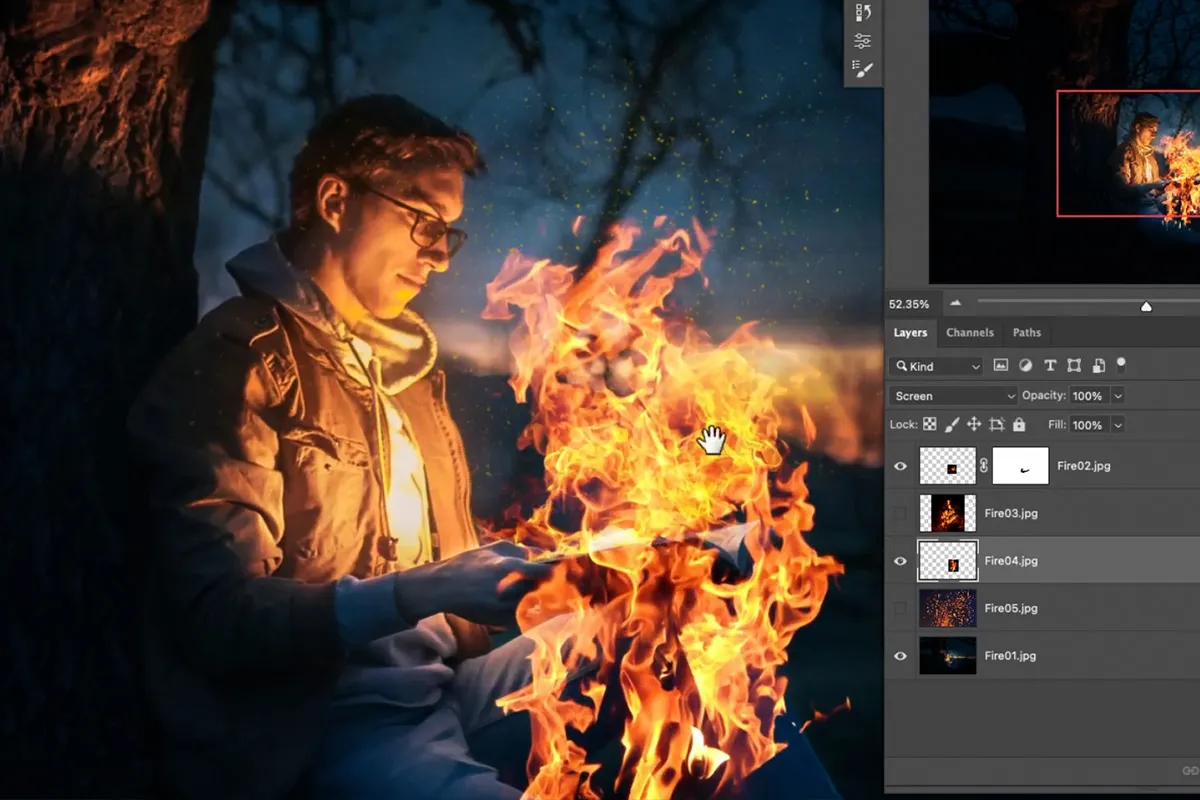Open the Fill percentage dropdown

click(x=1117, y=425)
